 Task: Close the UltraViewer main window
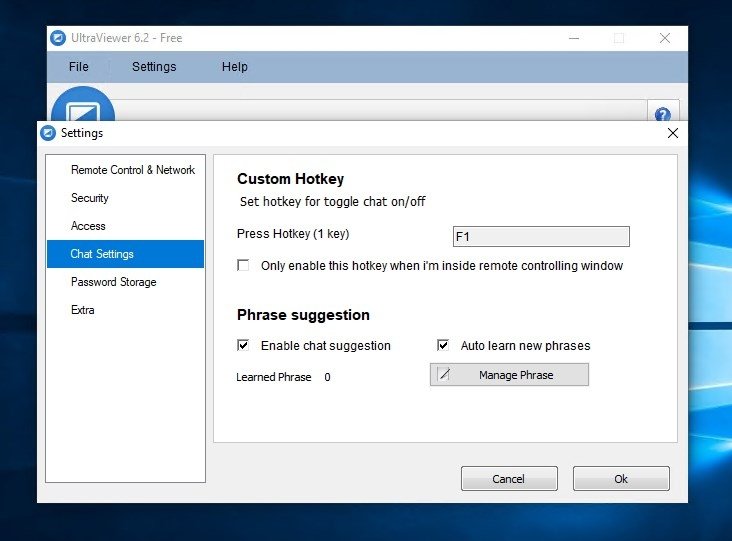665,38
